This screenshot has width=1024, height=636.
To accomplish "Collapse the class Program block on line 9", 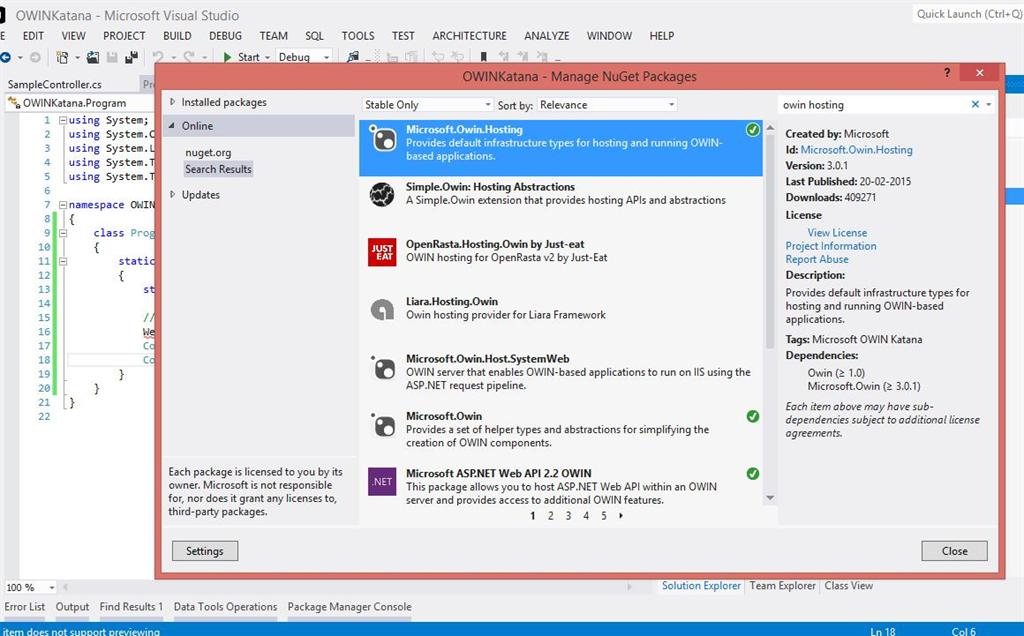I will (63, 233).
